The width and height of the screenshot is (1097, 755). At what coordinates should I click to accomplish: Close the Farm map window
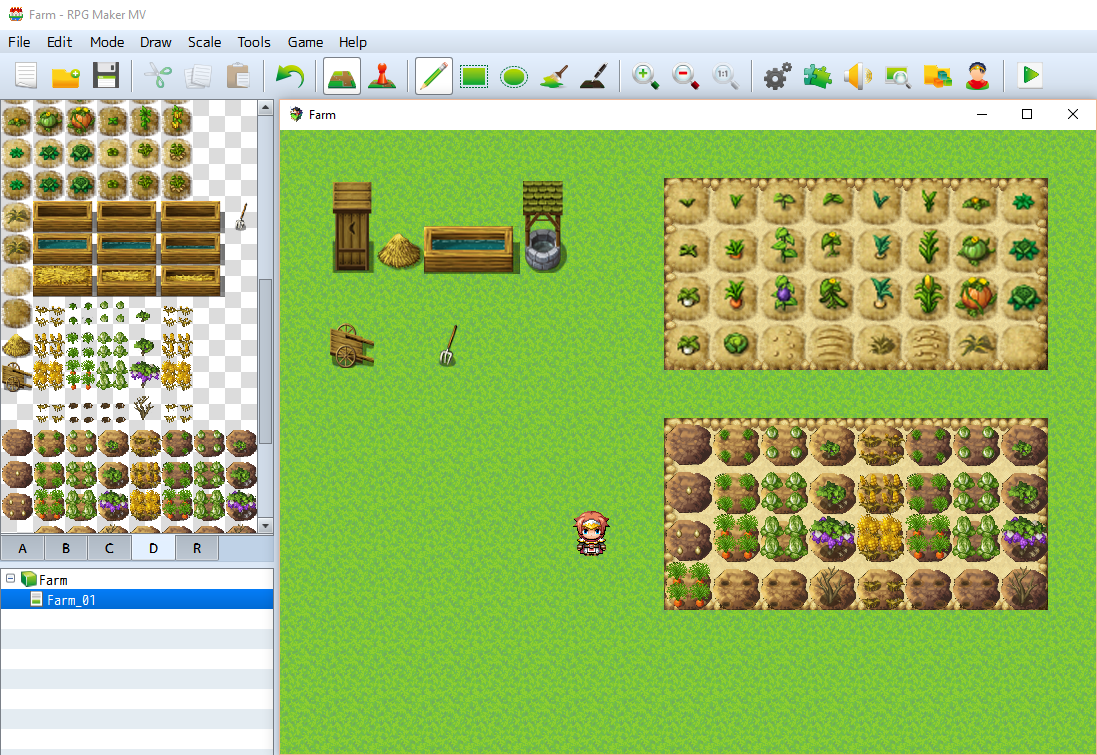[1073, 114]
